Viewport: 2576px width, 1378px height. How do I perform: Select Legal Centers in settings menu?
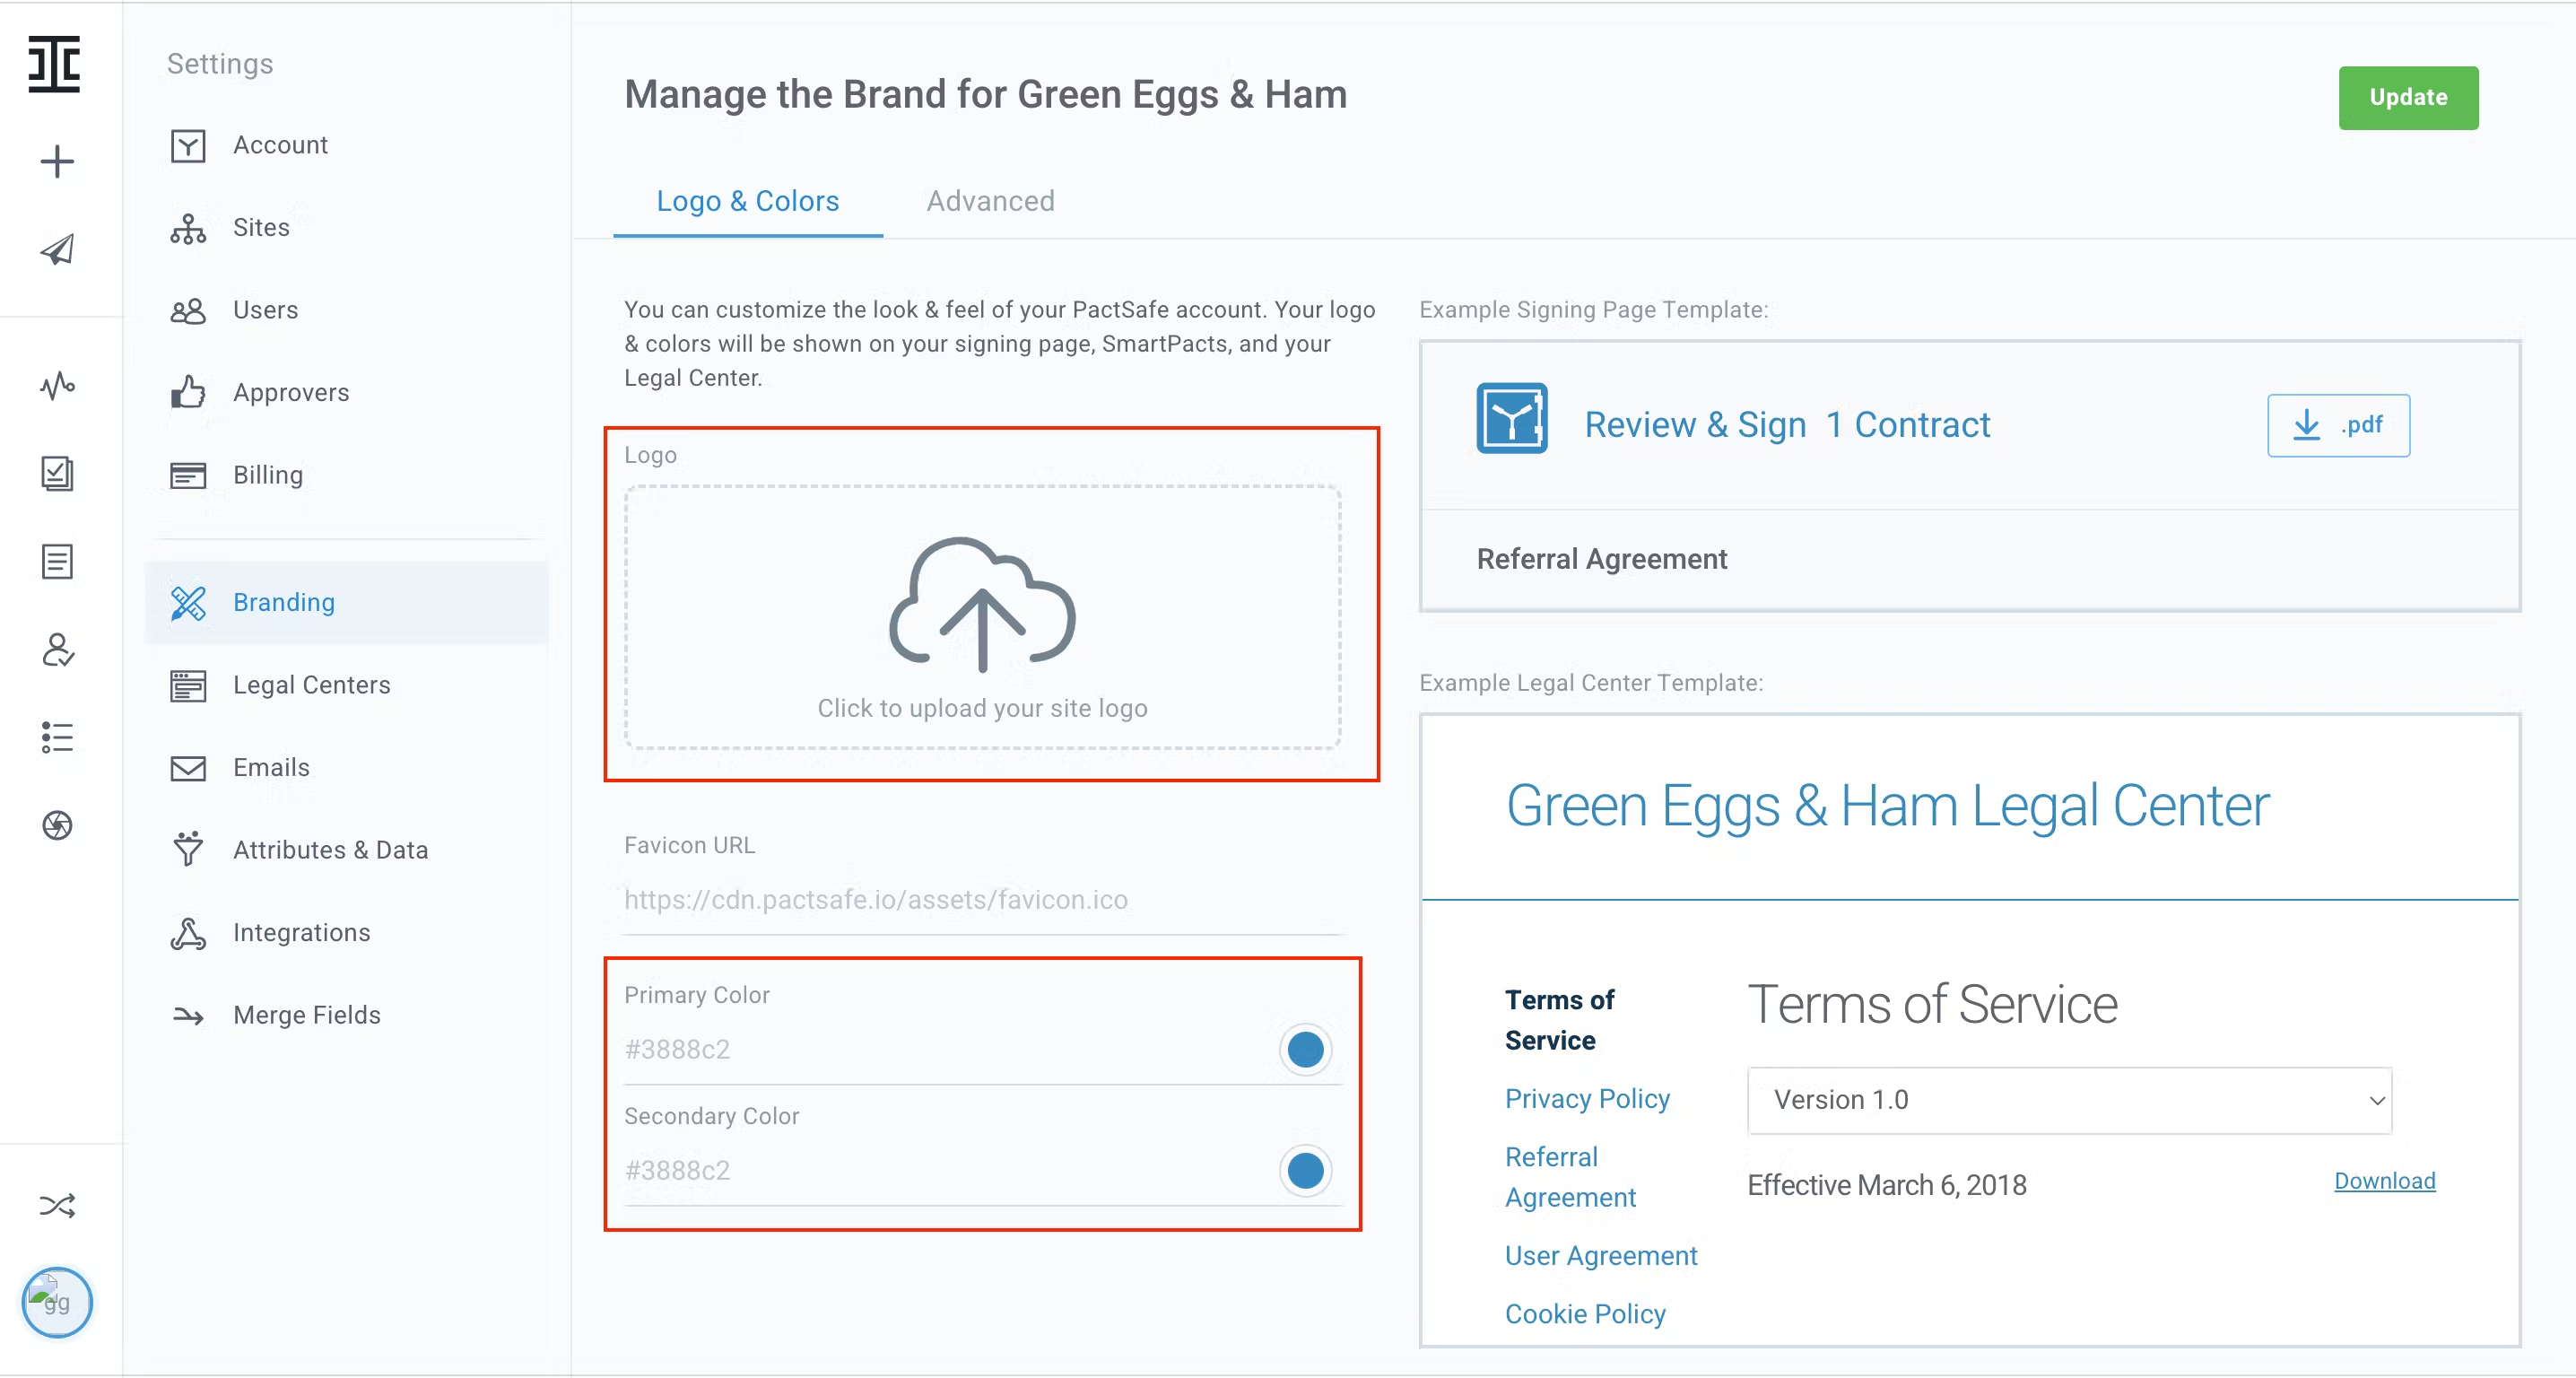(312, 685)
